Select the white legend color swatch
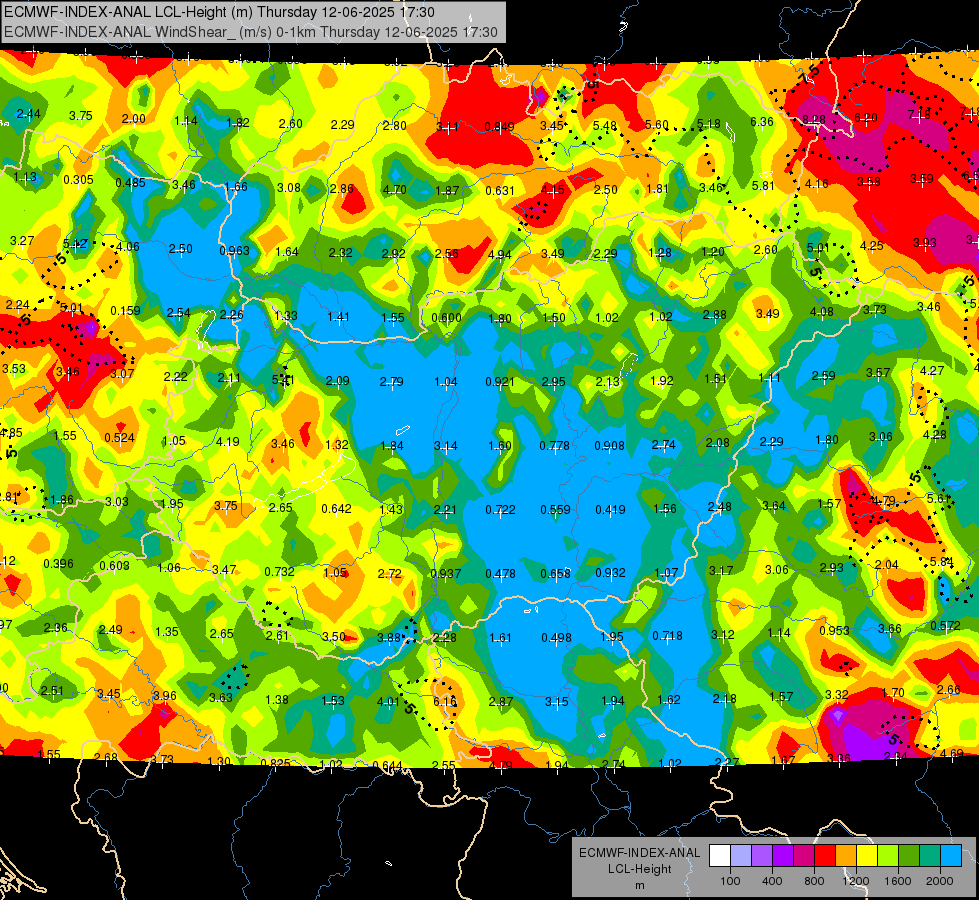The width and height of the screenshot is (979, 900). (x=720, y=856)
